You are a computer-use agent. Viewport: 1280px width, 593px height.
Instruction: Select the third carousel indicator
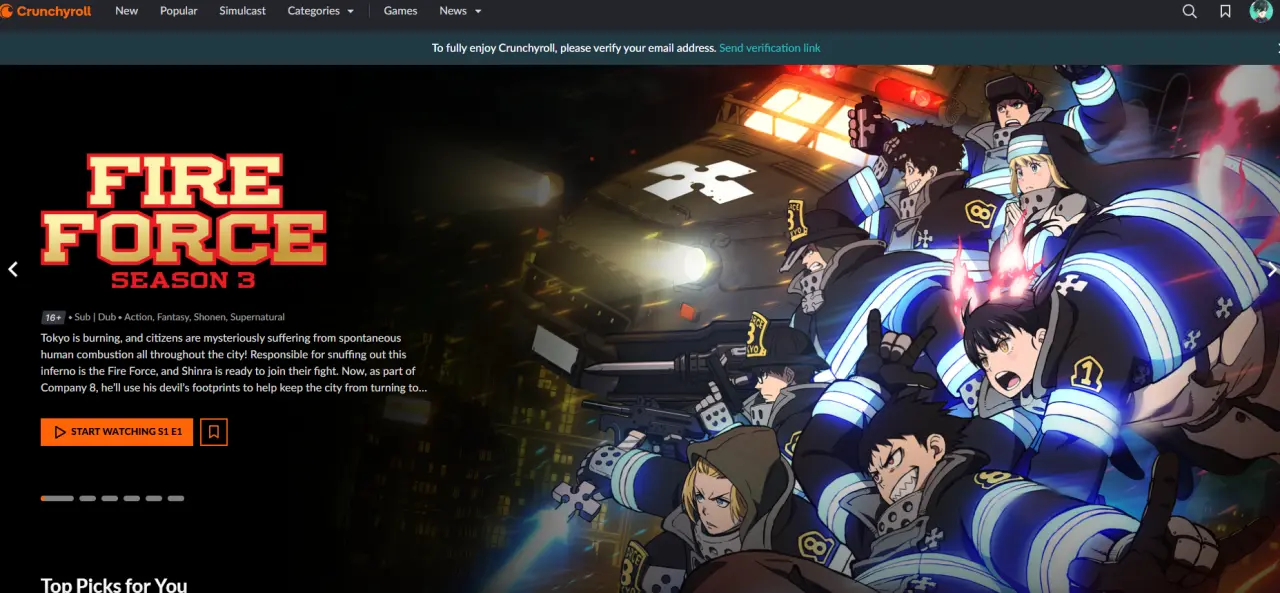110,498
